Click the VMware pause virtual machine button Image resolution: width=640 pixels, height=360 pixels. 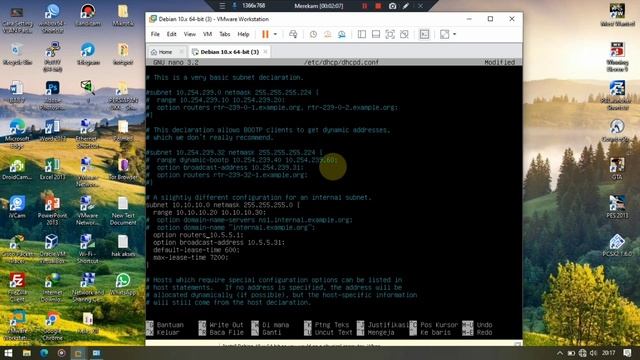[265, 34]
